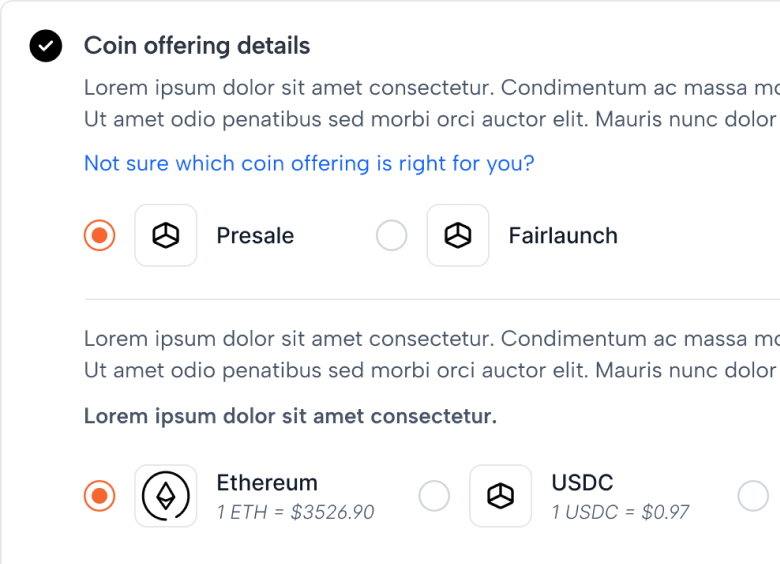The height and width of the screenshot is (564, 780).
Task: Click the Presale cube icon
Action: 166,235
